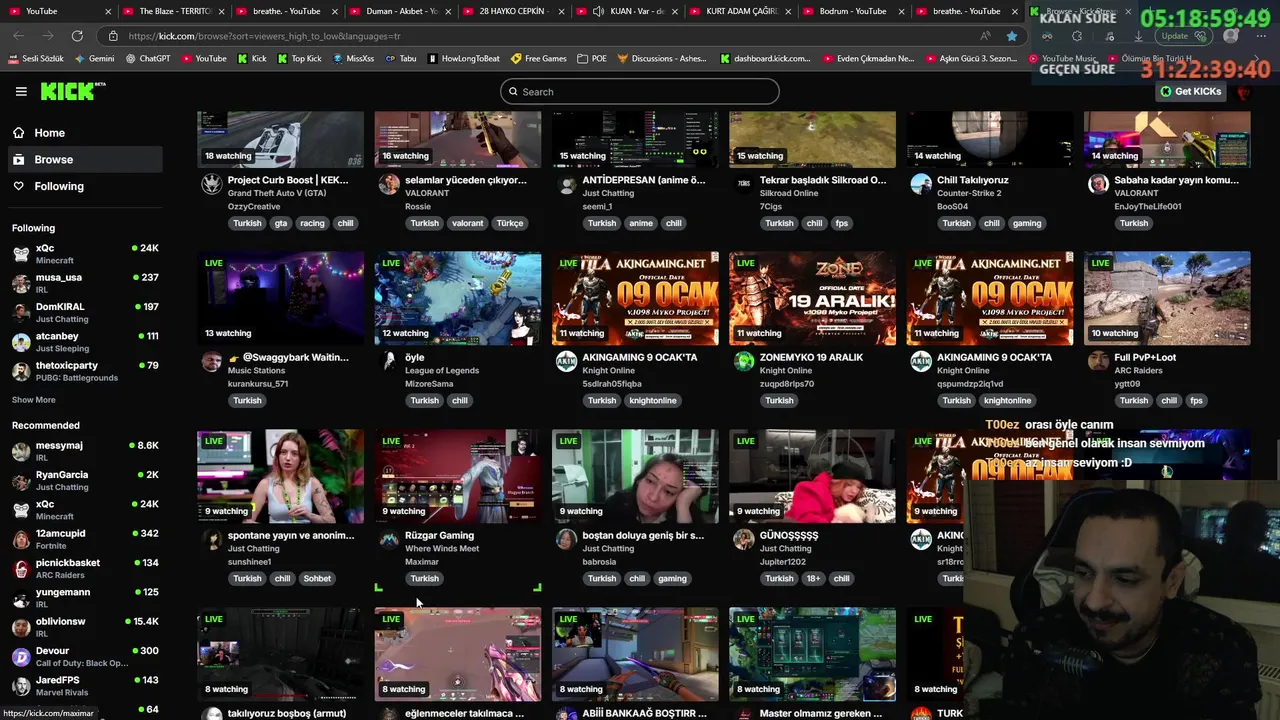This screenshot has height=720, width=1280.
Task: Click the Search input field
Action: [x=640, y=92]
